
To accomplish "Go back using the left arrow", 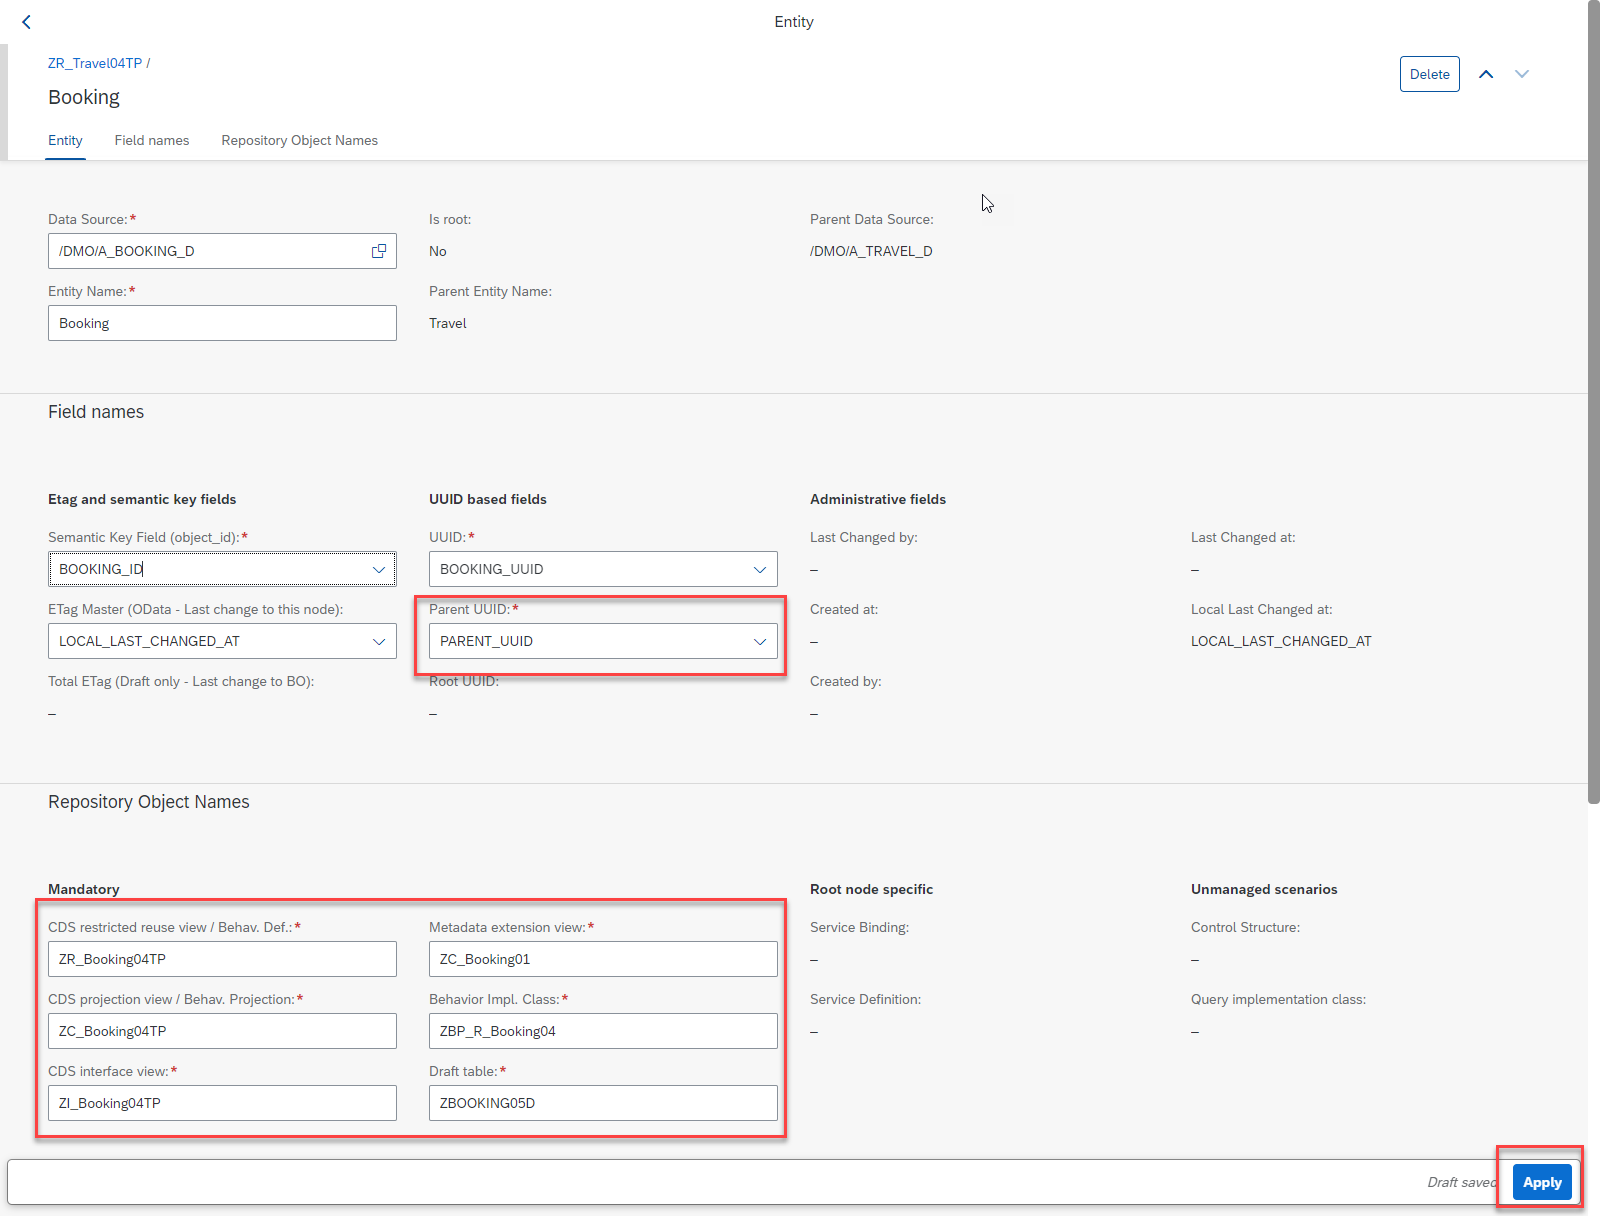I will point(26,22).
